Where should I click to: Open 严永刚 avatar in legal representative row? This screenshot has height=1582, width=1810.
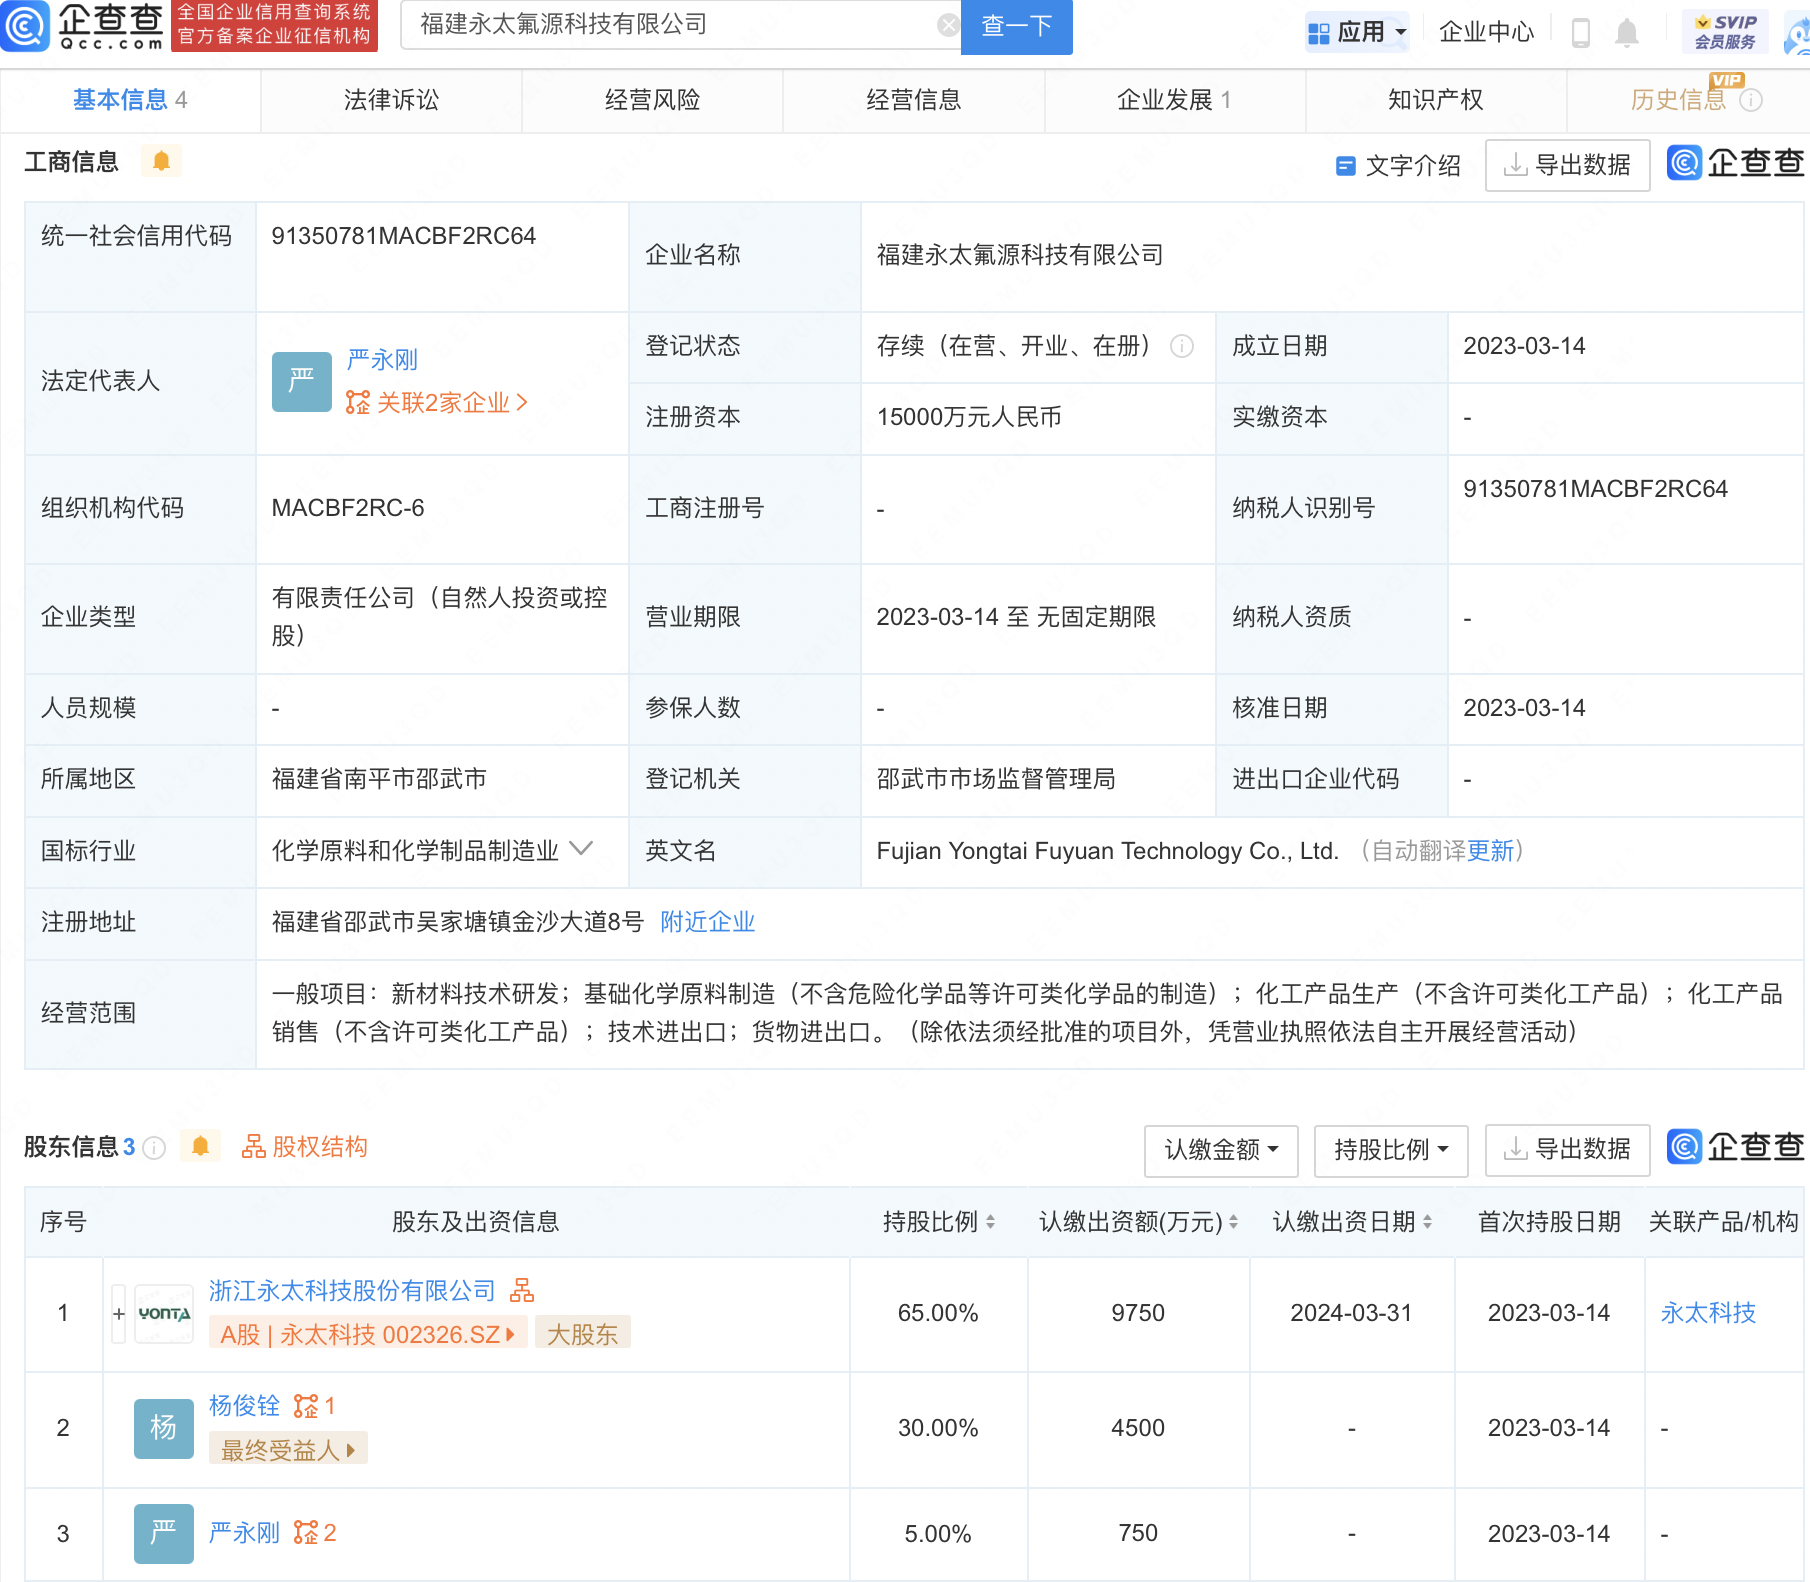[301, 381]
